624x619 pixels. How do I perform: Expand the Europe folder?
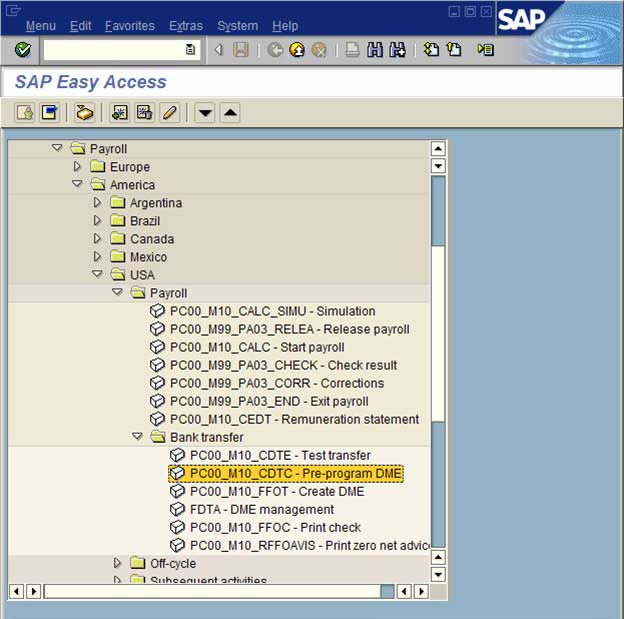(77, 166)
